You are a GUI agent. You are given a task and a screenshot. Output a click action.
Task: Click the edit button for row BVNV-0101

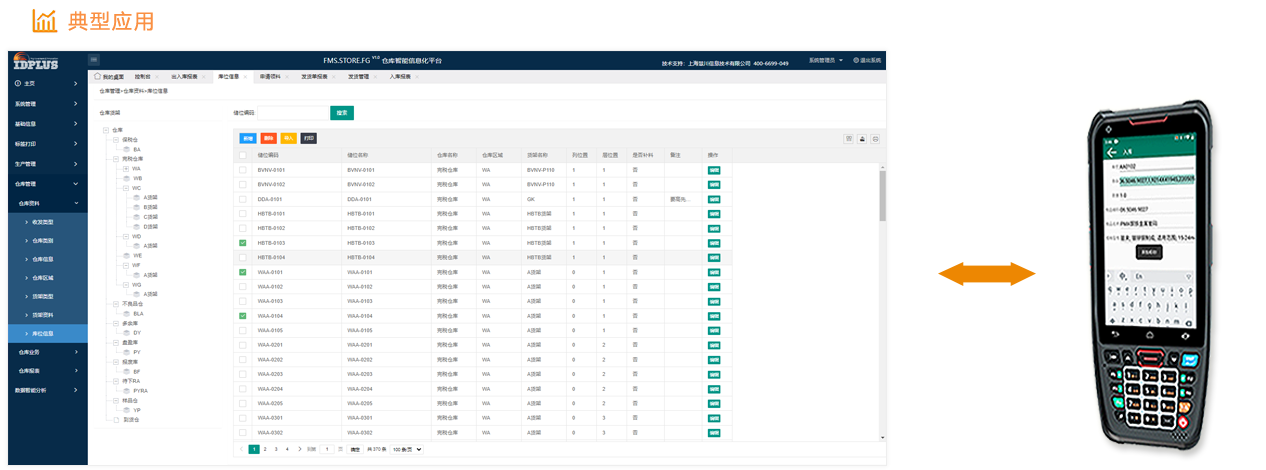pyautogui.click(x=714, y=170)
